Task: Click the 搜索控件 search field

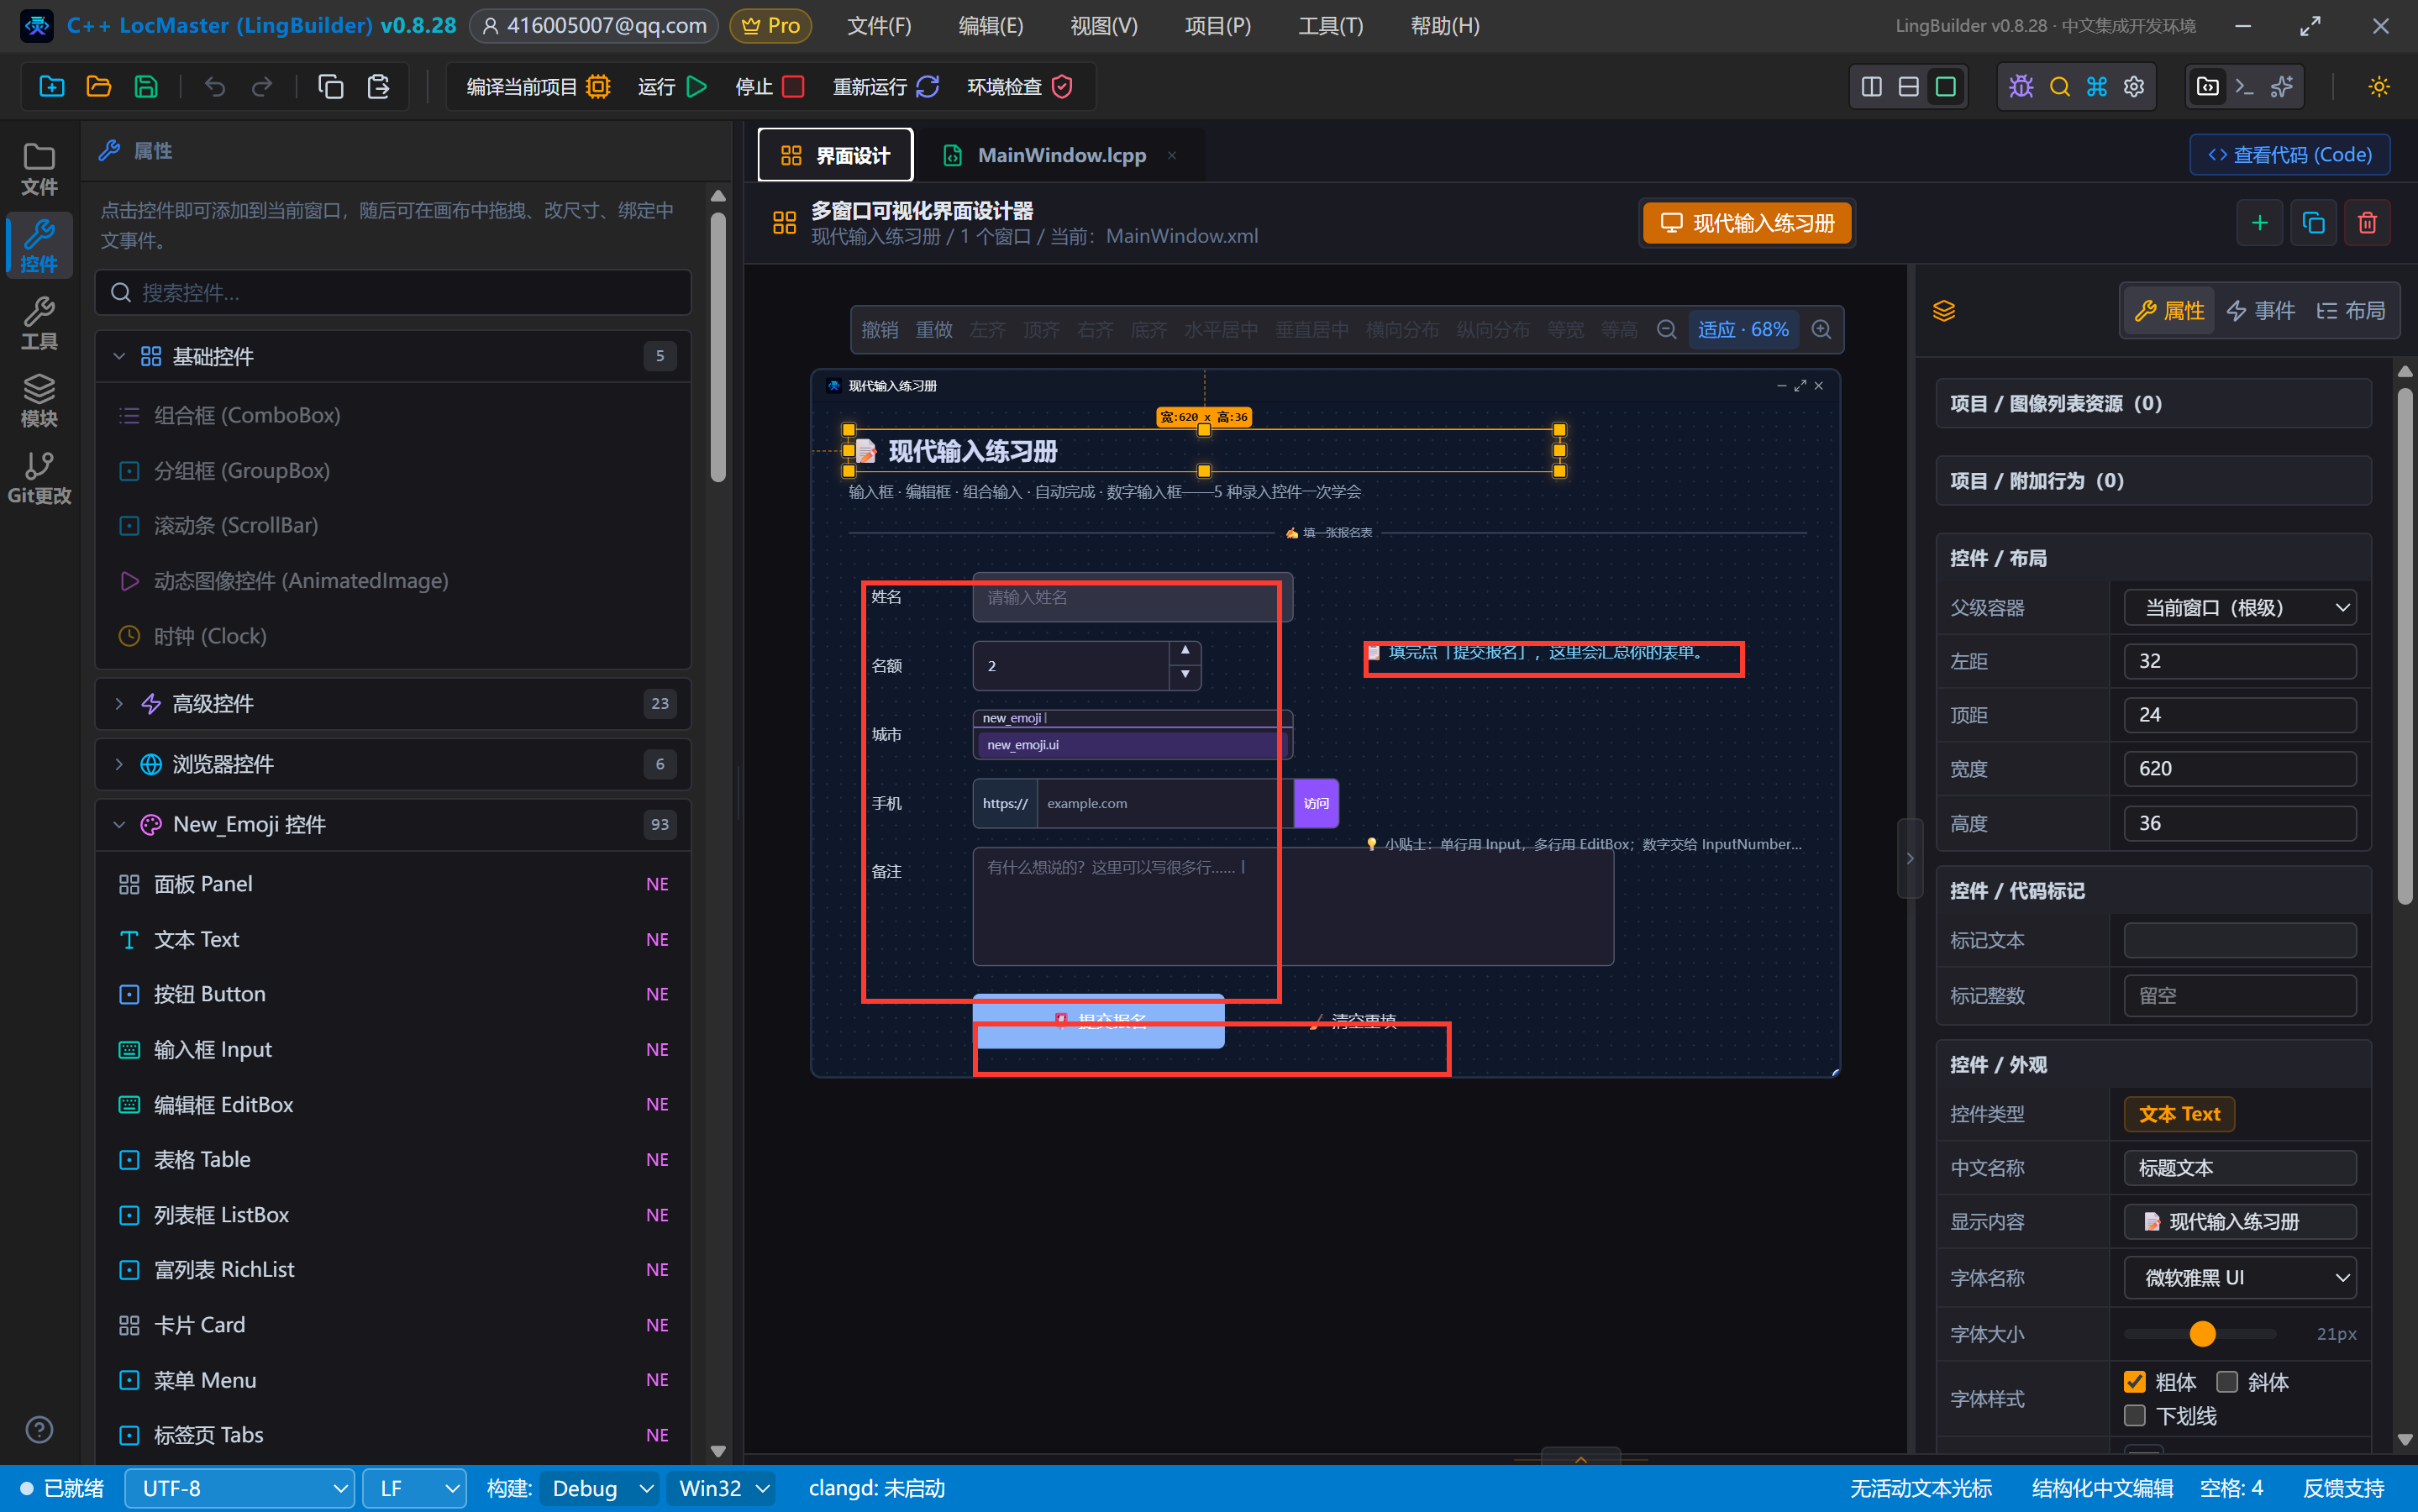Action: 393,293
